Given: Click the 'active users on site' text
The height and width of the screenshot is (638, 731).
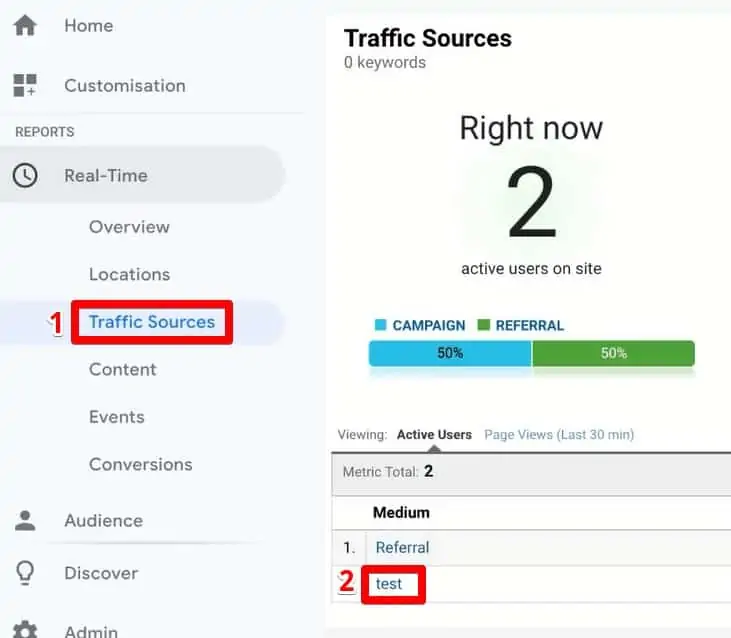Looking at the screenshot, I should [x=531, y=269].
